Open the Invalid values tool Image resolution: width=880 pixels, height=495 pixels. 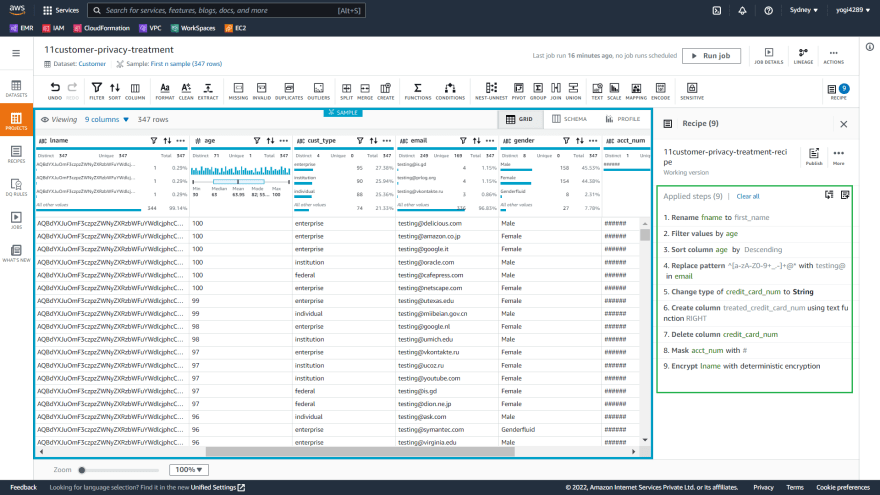[262, 91]
